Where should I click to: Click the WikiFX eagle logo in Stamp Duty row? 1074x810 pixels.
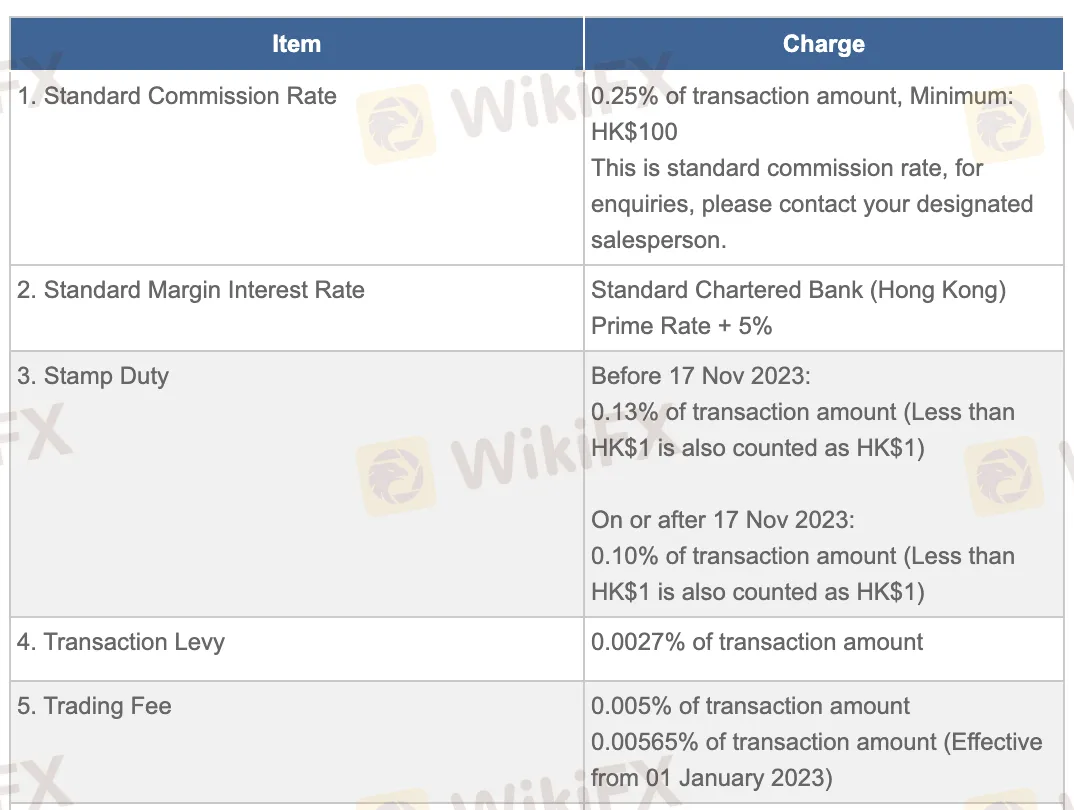click(395, 476)
